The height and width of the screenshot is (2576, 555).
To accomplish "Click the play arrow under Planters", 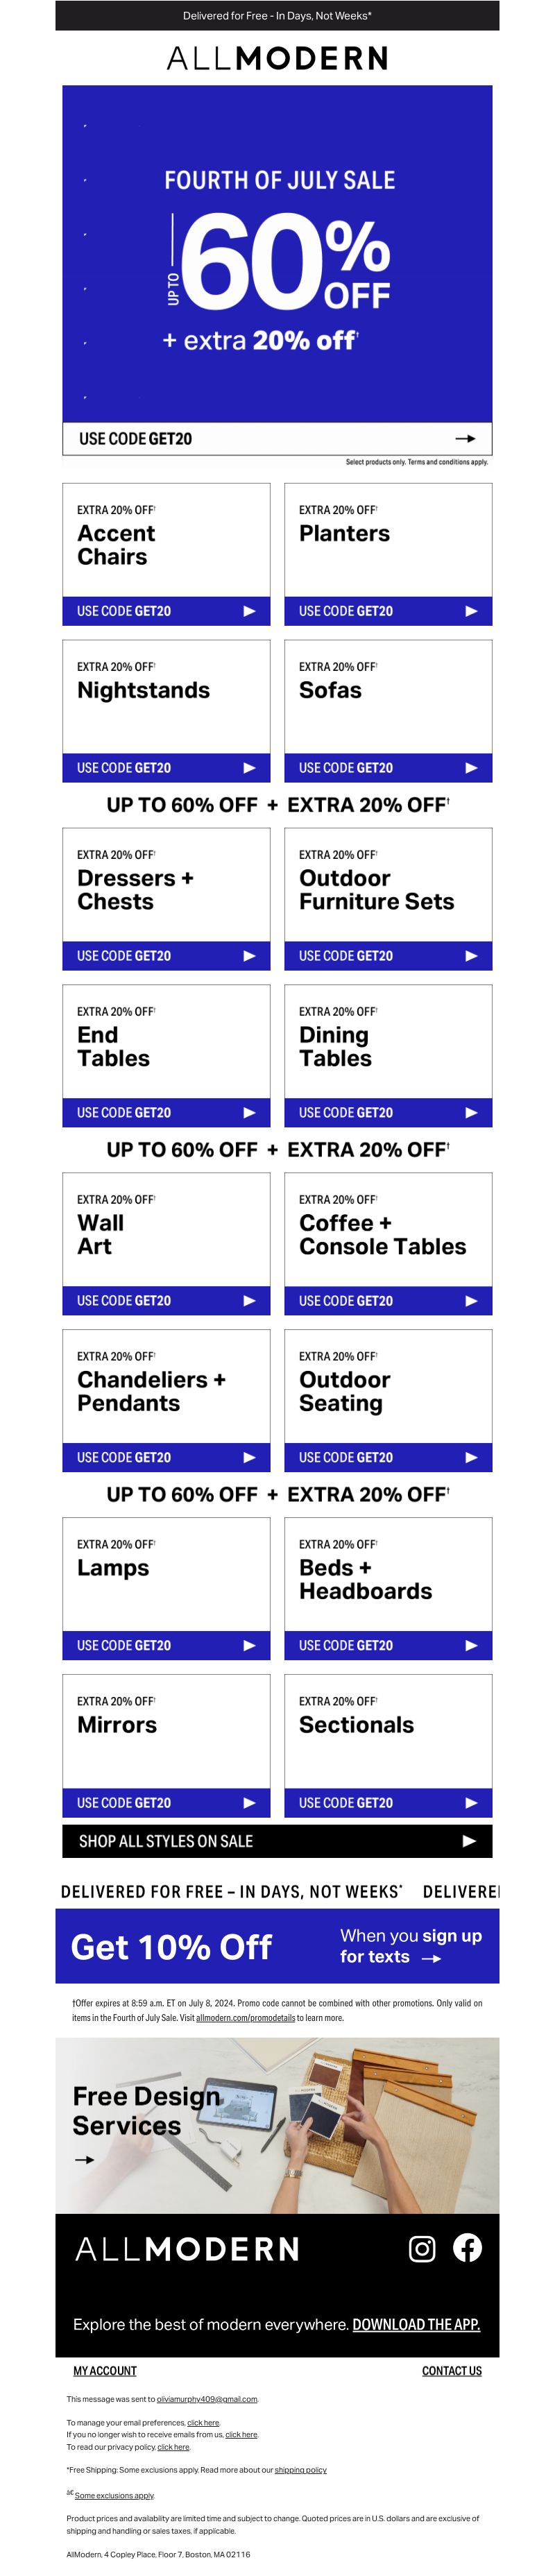I will coord(471,611).
